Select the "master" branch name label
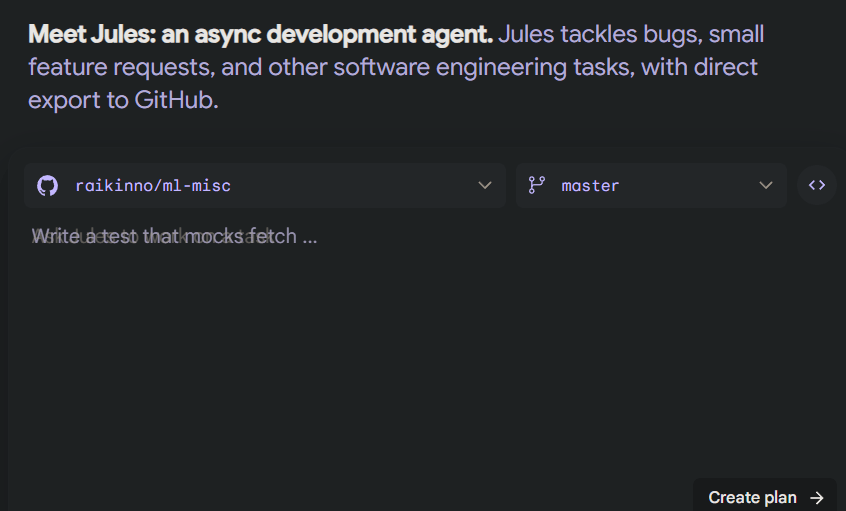The width and height of the screenshot is (846, 511). tap(590, 186)
